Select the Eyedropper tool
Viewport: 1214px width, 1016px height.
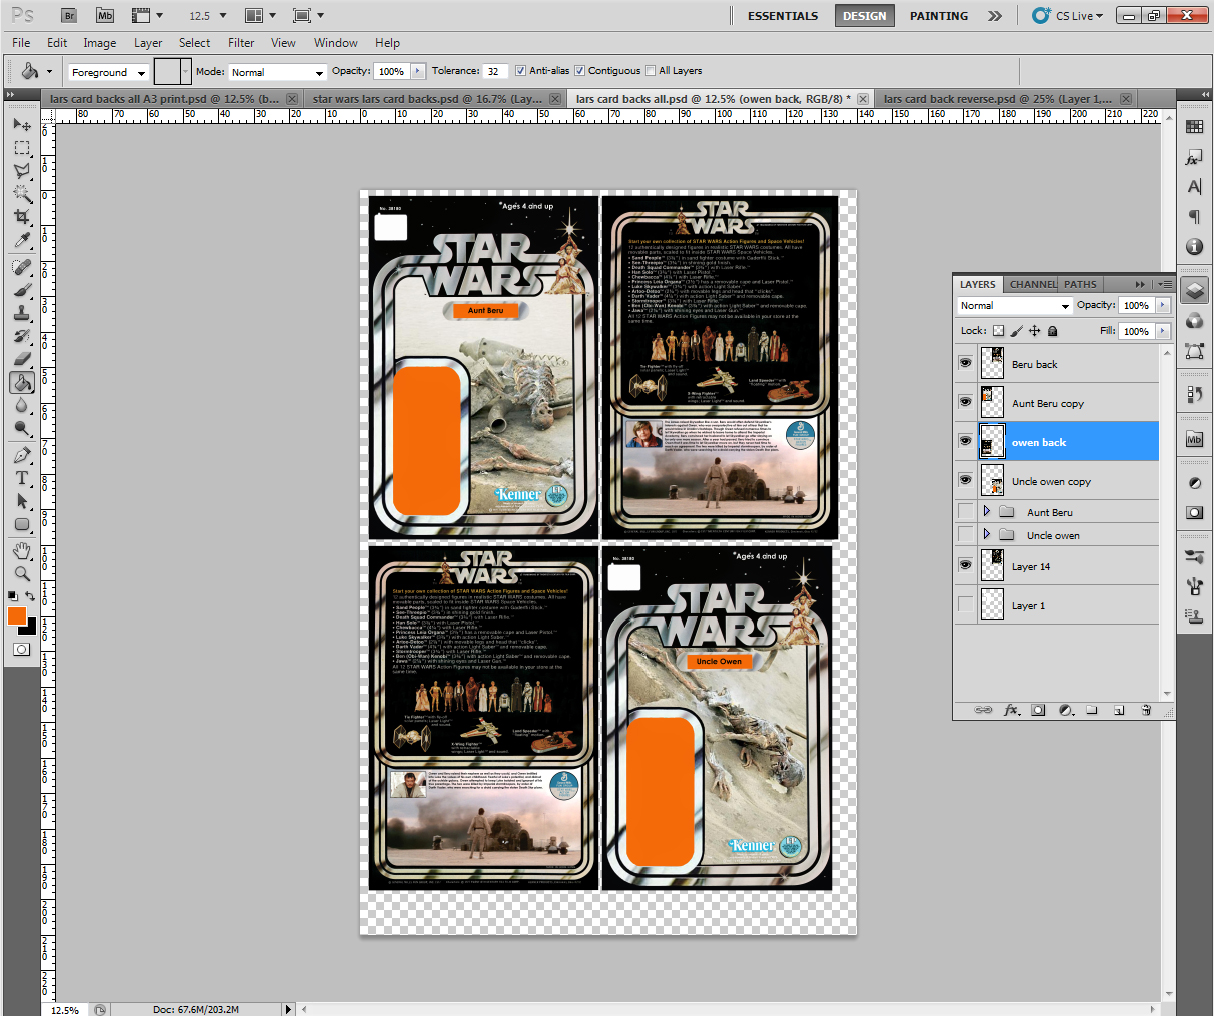[22, 241]
